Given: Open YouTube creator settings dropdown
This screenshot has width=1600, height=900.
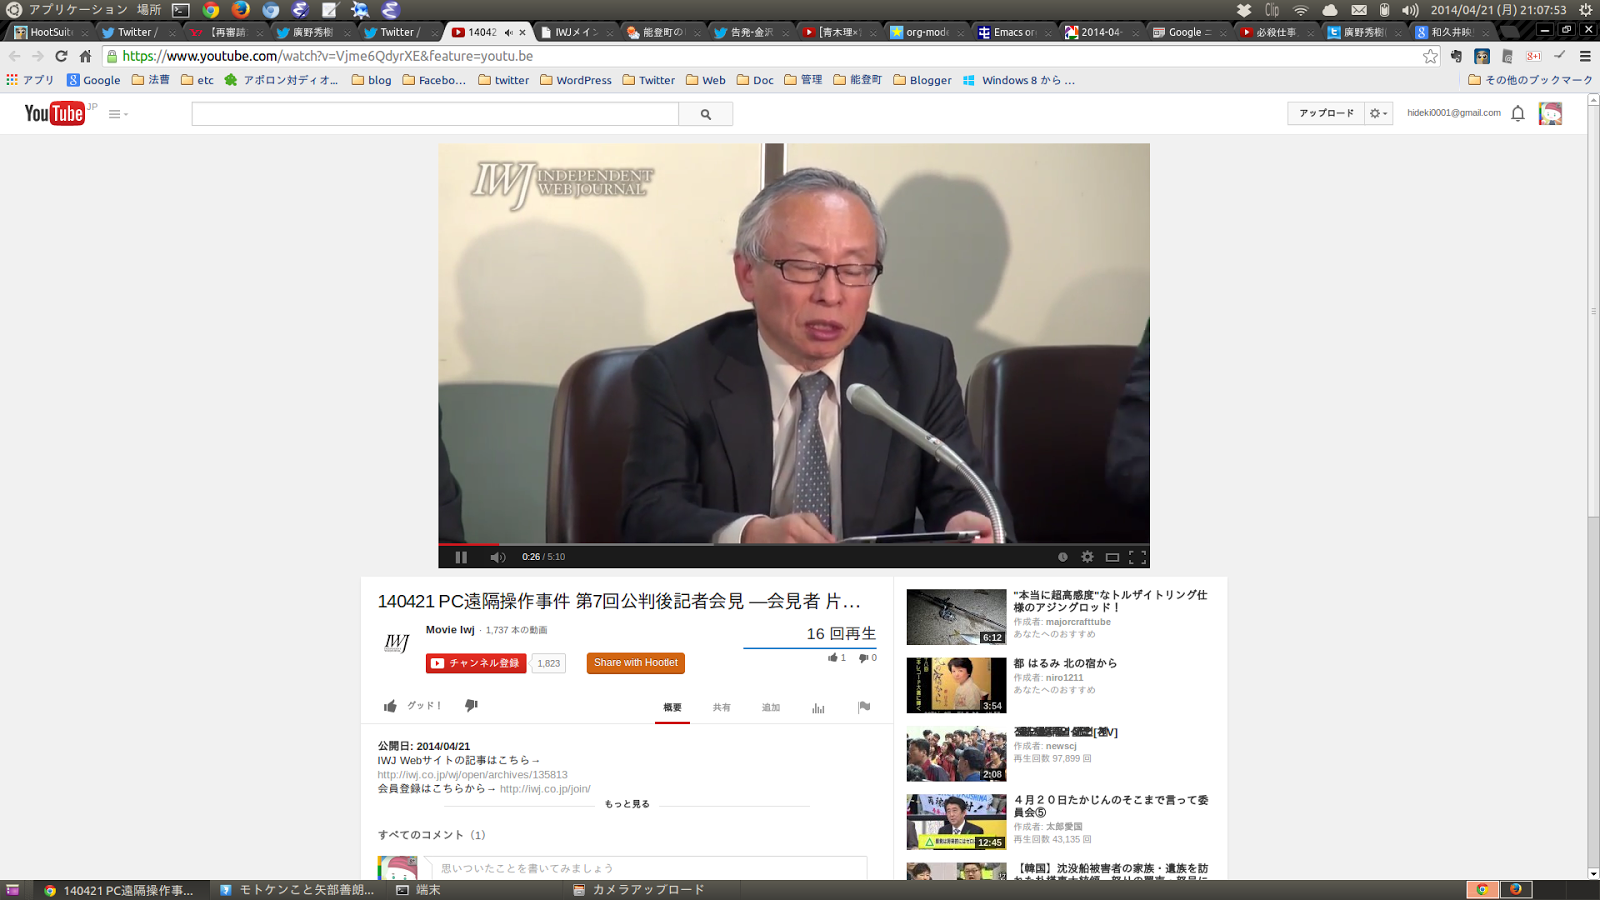Looking at the screenshot, I should [1378, 113].
